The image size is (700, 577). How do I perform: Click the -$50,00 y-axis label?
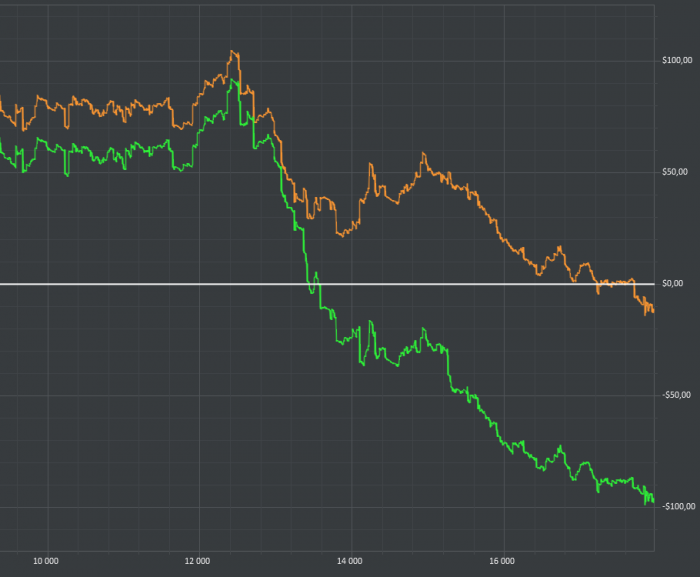(x=676, y=395)
